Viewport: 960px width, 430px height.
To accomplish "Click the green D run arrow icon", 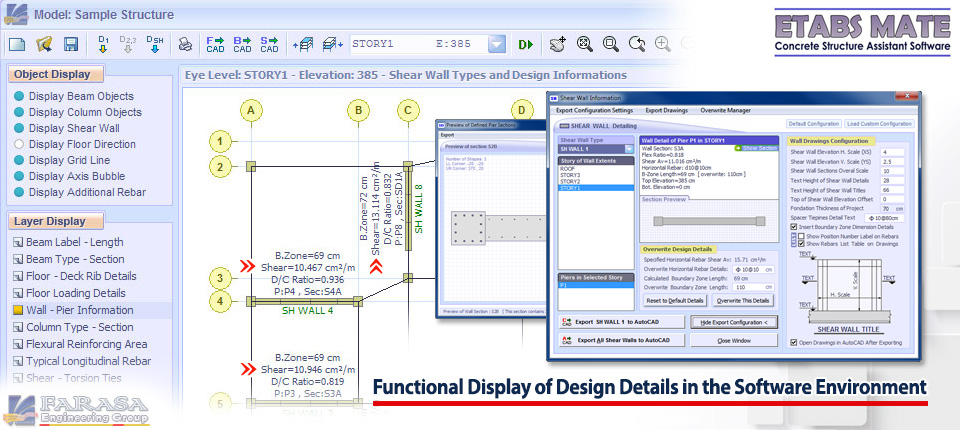I will pos(526,44).
